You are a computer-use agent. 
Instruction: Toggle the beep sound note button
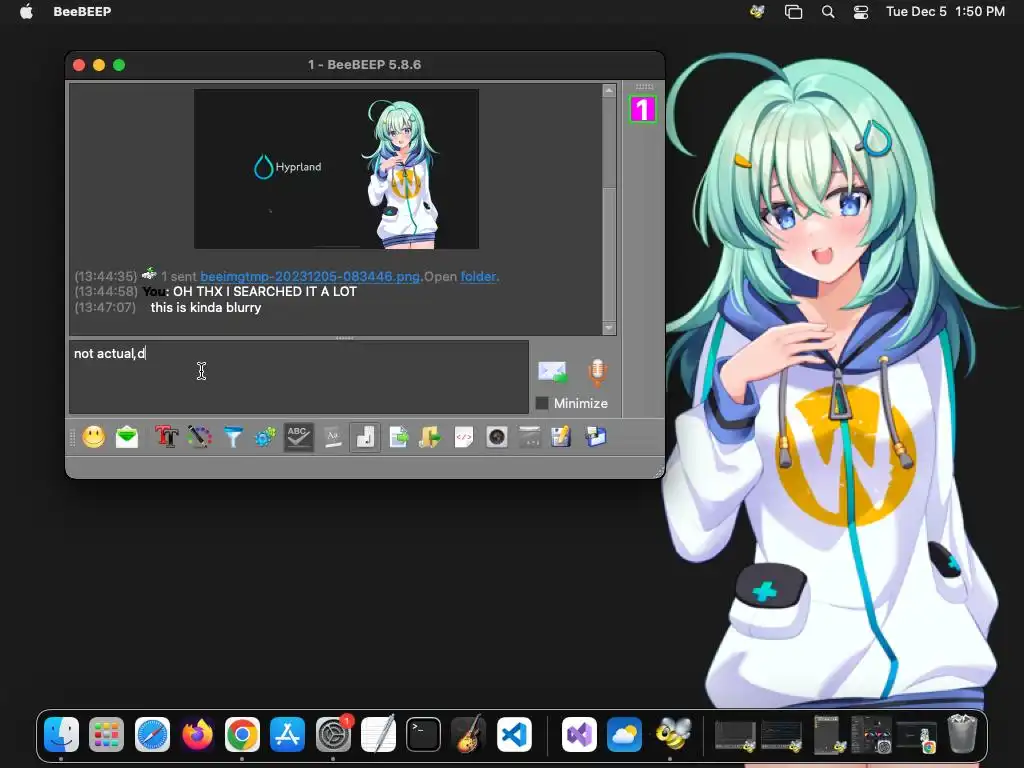tap(365, 437)
